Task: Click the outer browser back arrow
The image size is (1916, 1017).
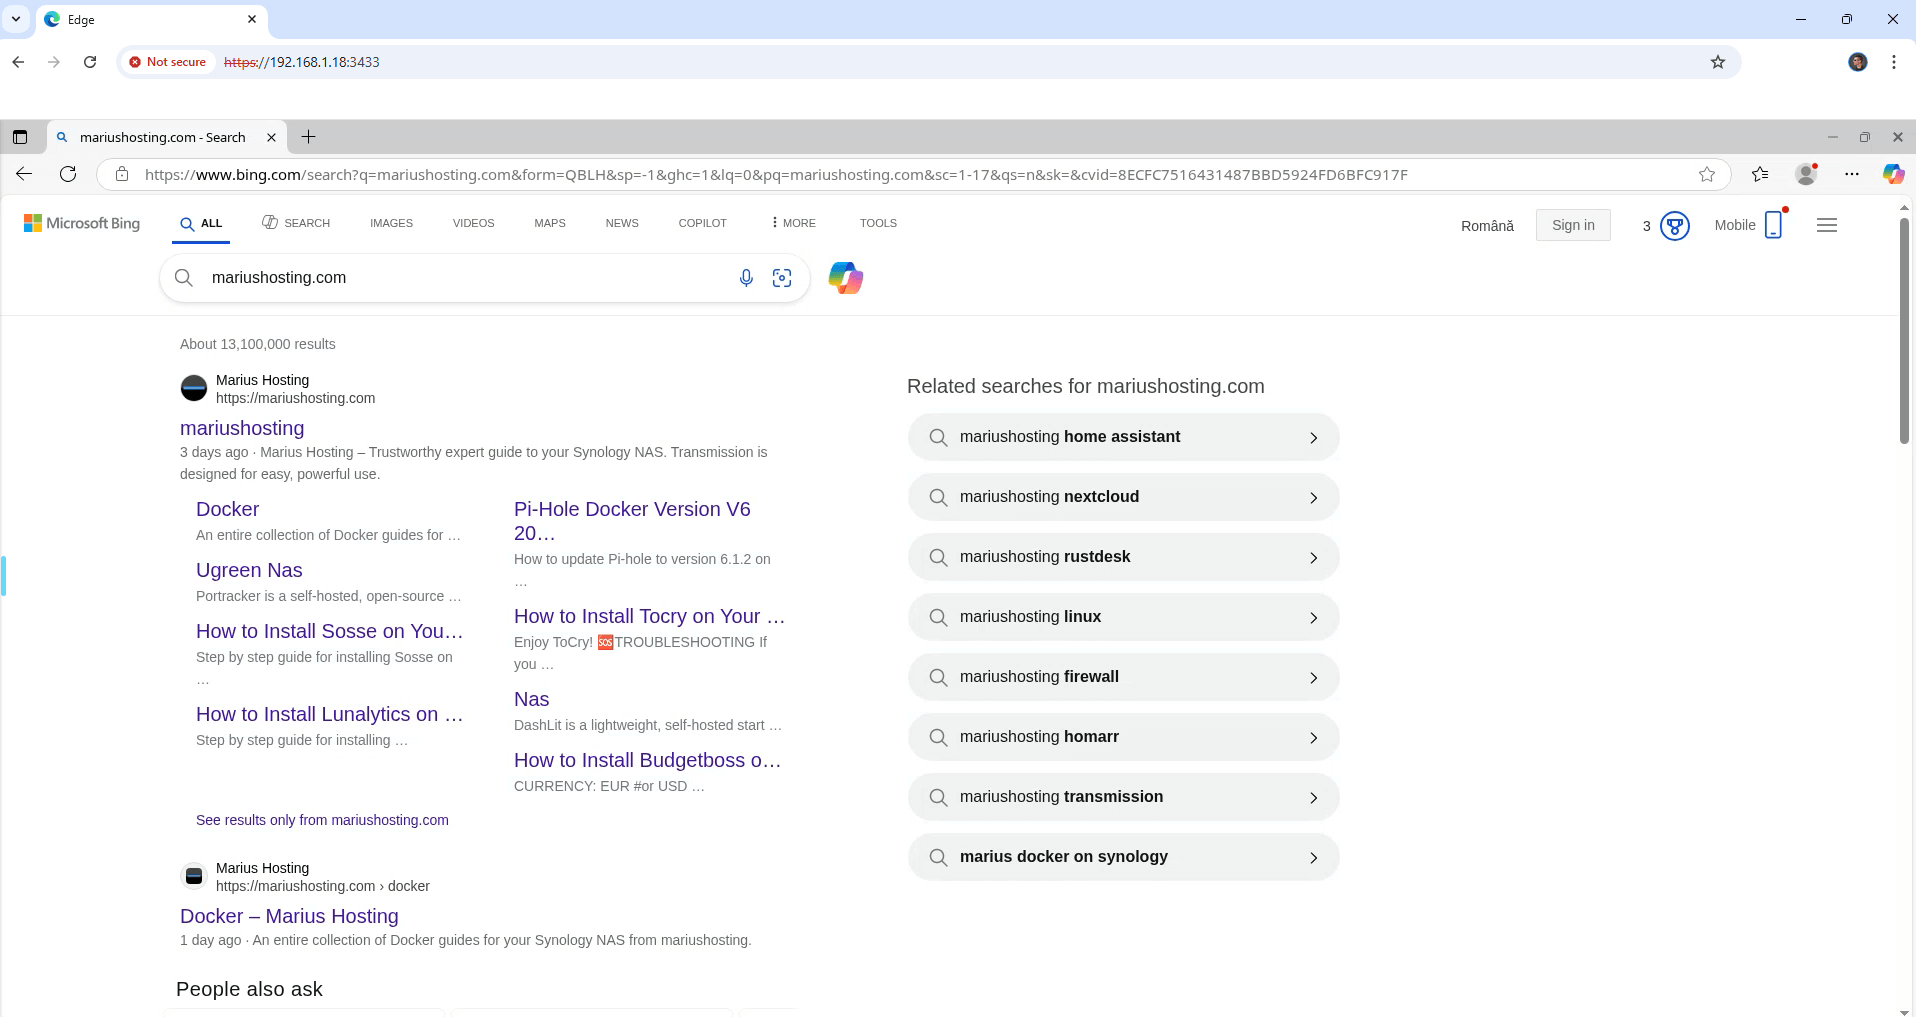Action: point(18,62)
